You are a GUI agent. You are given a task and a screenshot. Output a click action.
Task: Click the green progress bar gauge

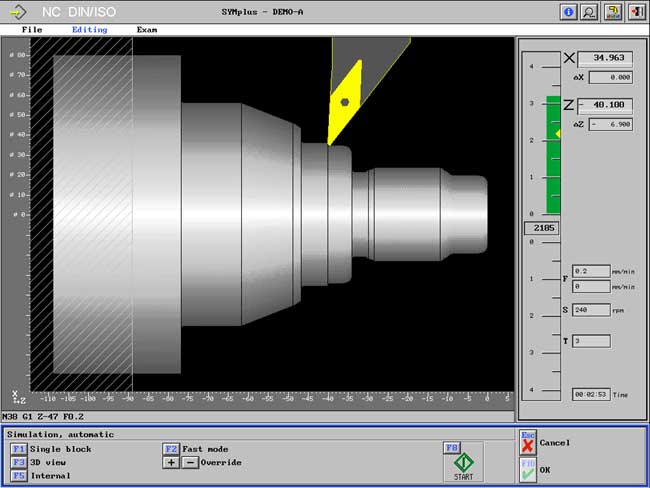point(553,155)
